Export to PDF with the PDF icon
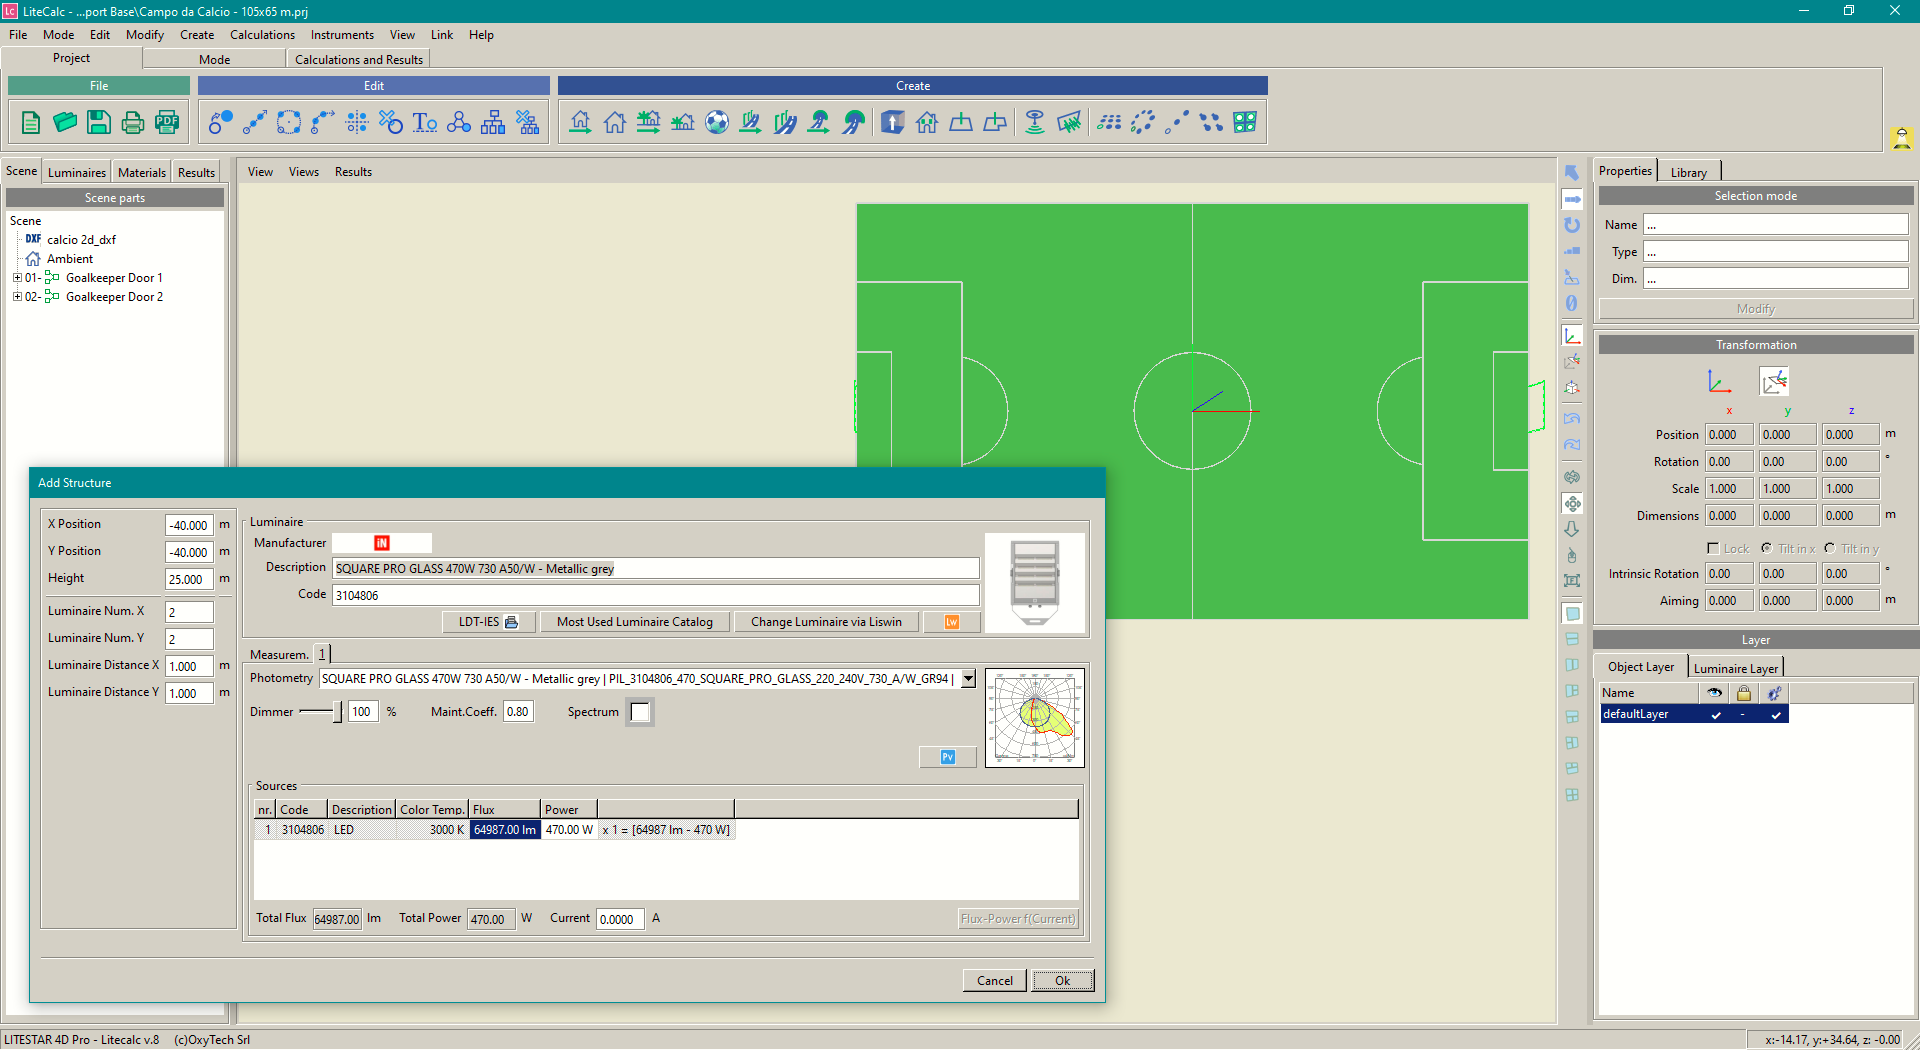The image size is (1920, 1050). coord(167,122)
